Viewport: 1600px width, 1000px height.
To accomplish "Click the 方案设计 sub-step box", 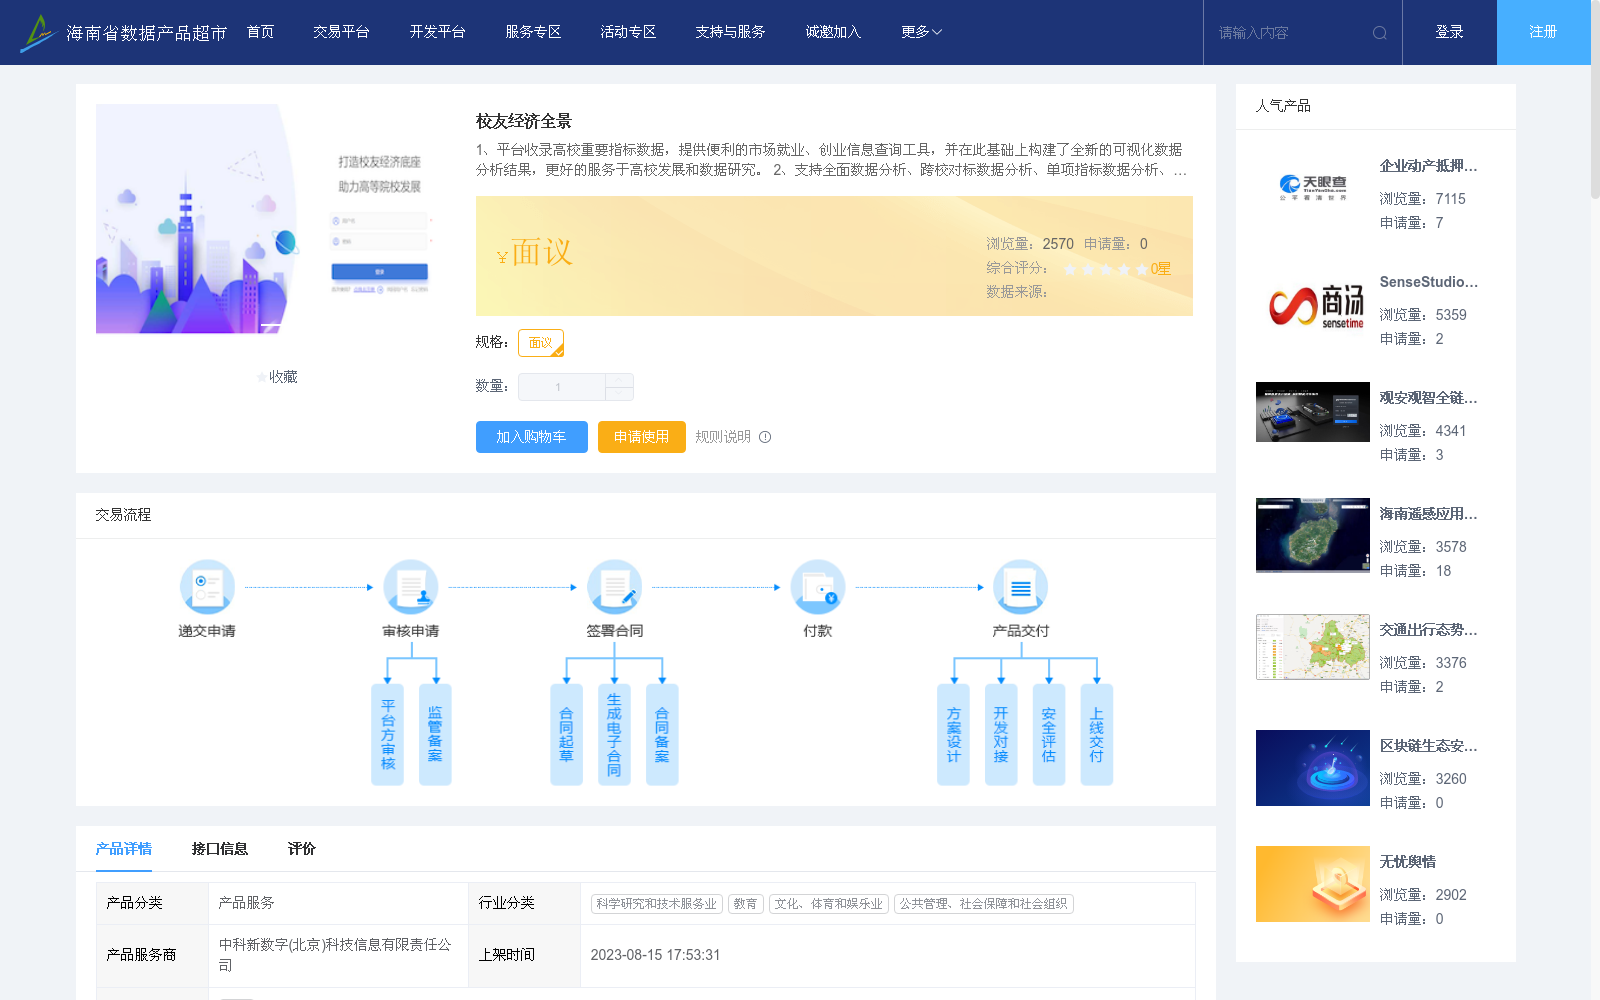I will 953,735.
